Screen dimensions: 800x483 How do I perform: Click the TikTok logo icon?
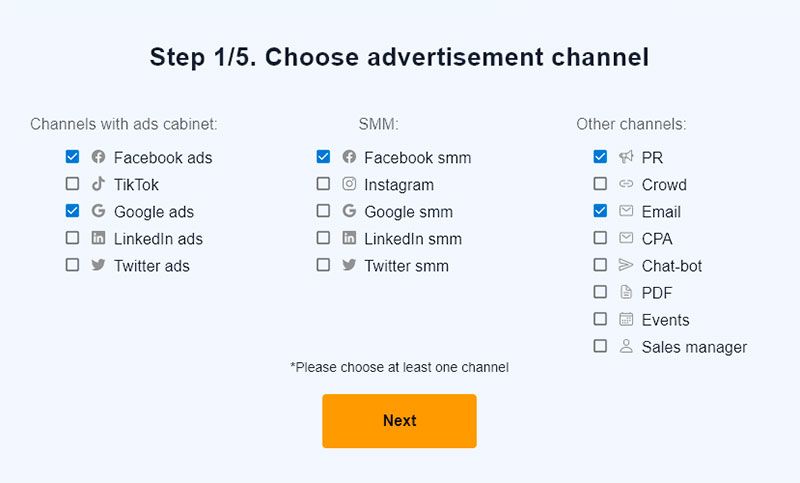click(x=98, y=184)
